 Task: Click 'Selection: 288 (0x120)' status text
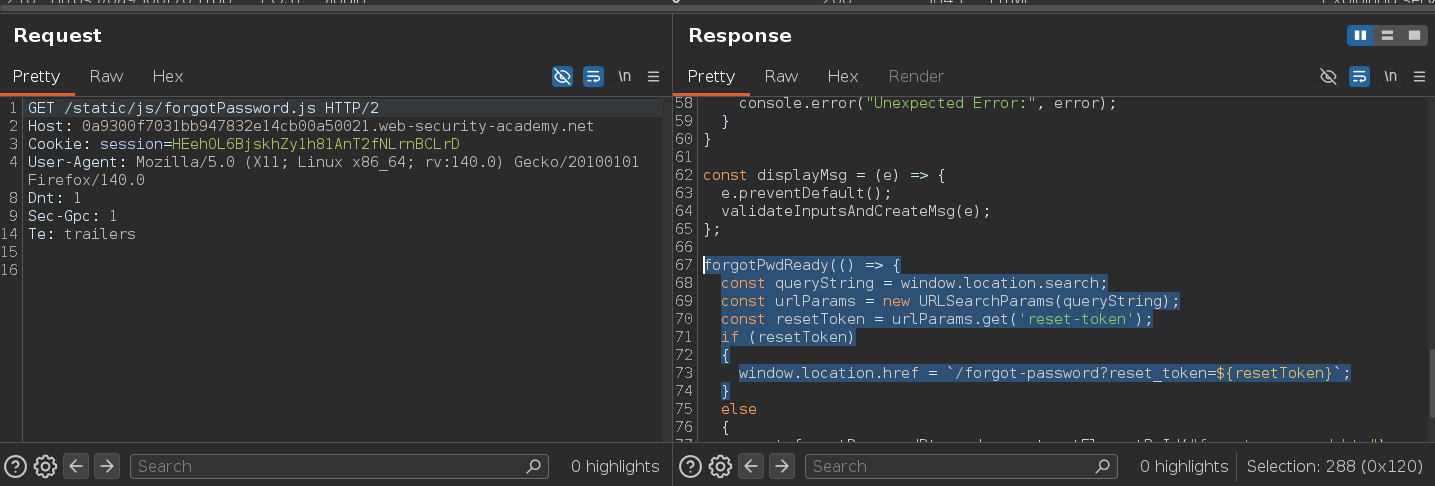1336,466
